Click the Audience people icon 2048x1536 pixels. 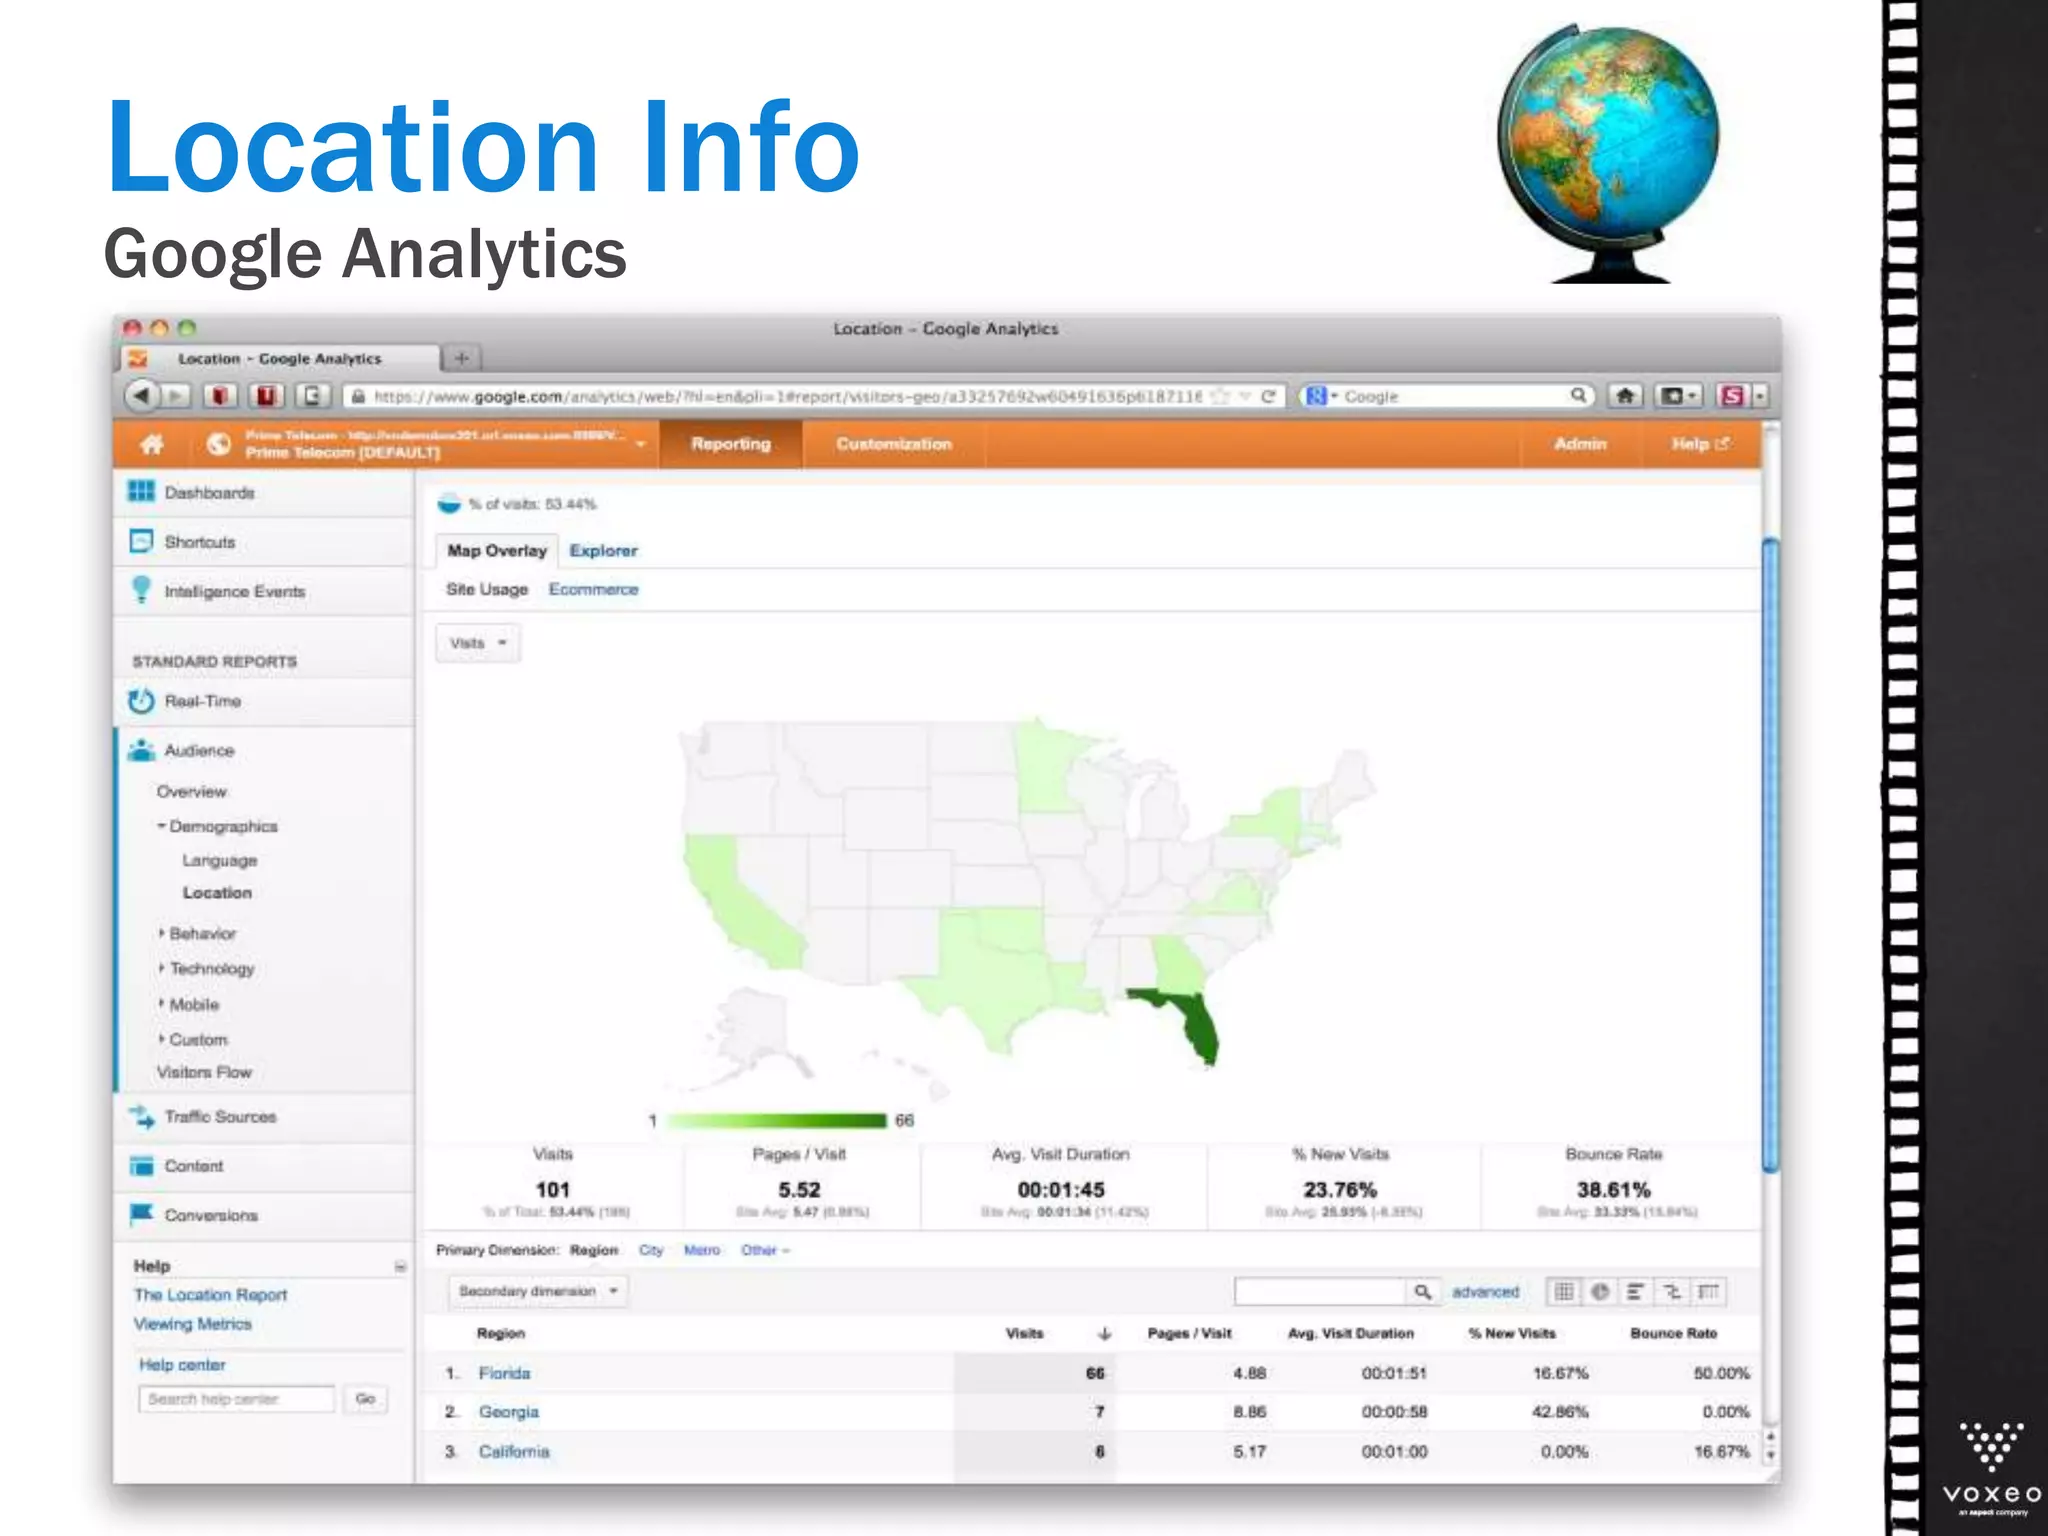tap(141, 750)
